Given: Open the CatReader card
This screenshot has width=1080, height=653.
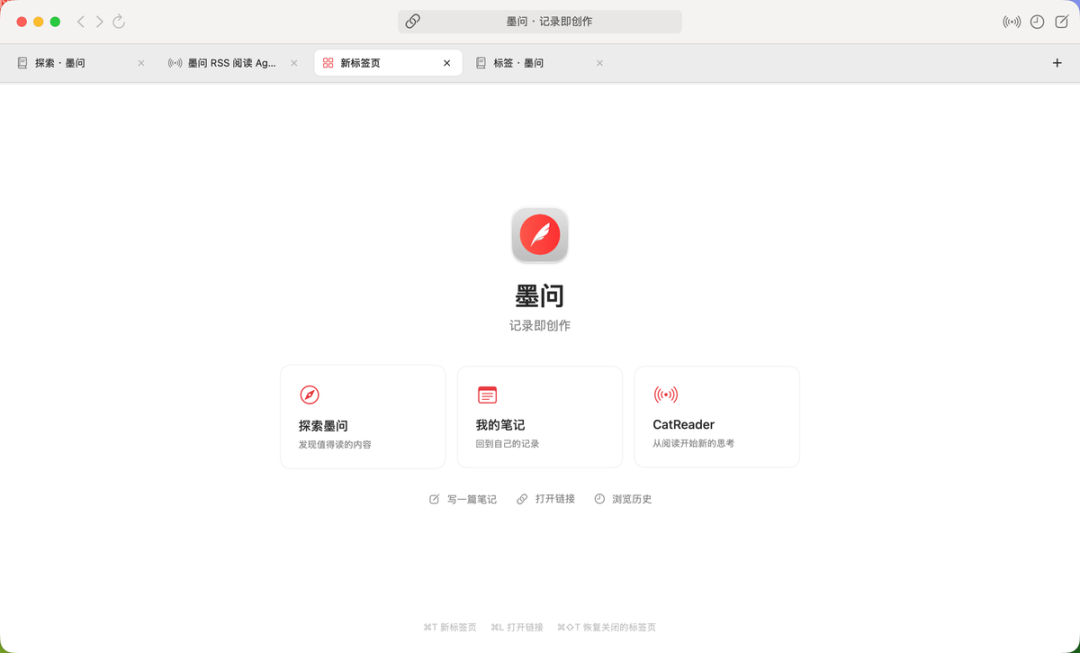Looking at the screenshot, I should [x=717, y=417].
